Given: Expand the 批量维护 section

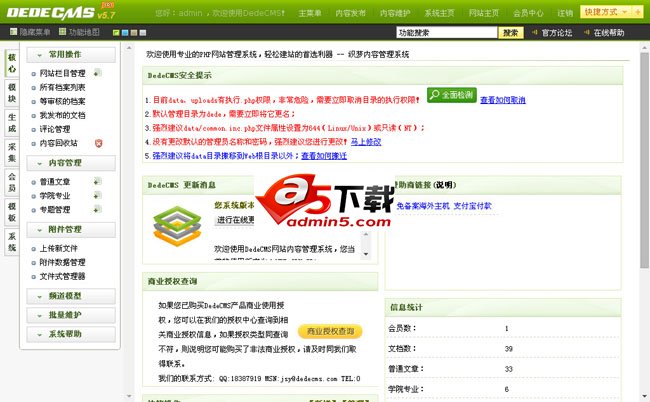Looking at the screenshot, I should coord(71,315).
